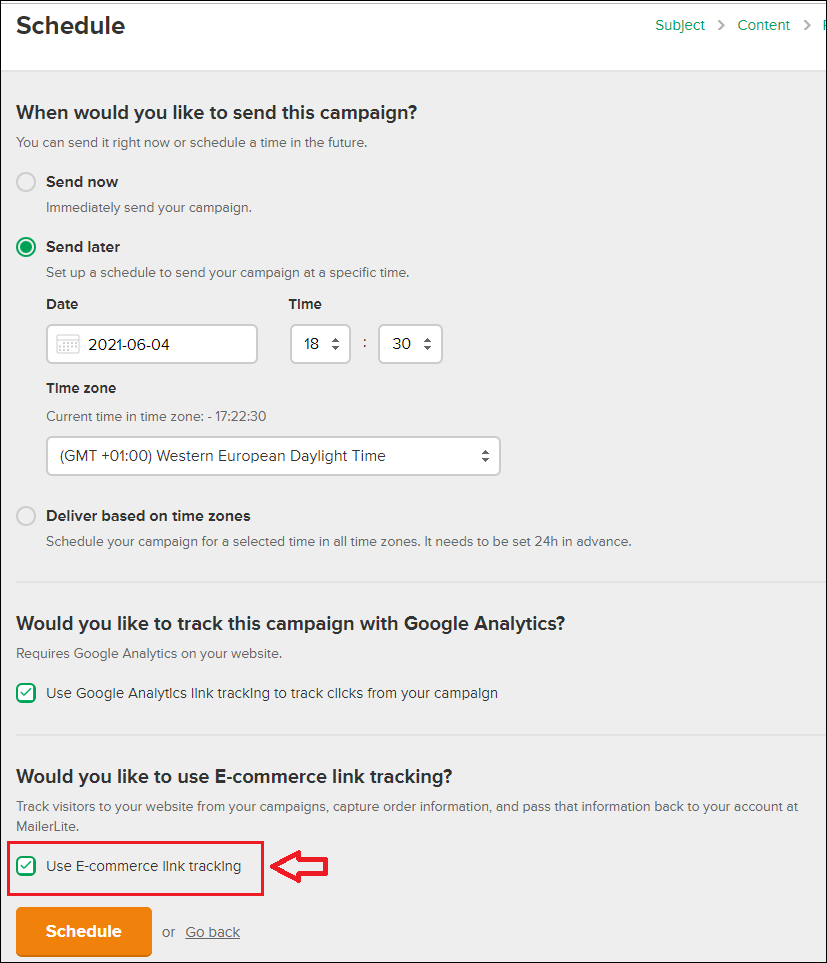Choose Deliver based on time zones option
Viewport: 827px width, 963px height.
(x=26, y=516)
